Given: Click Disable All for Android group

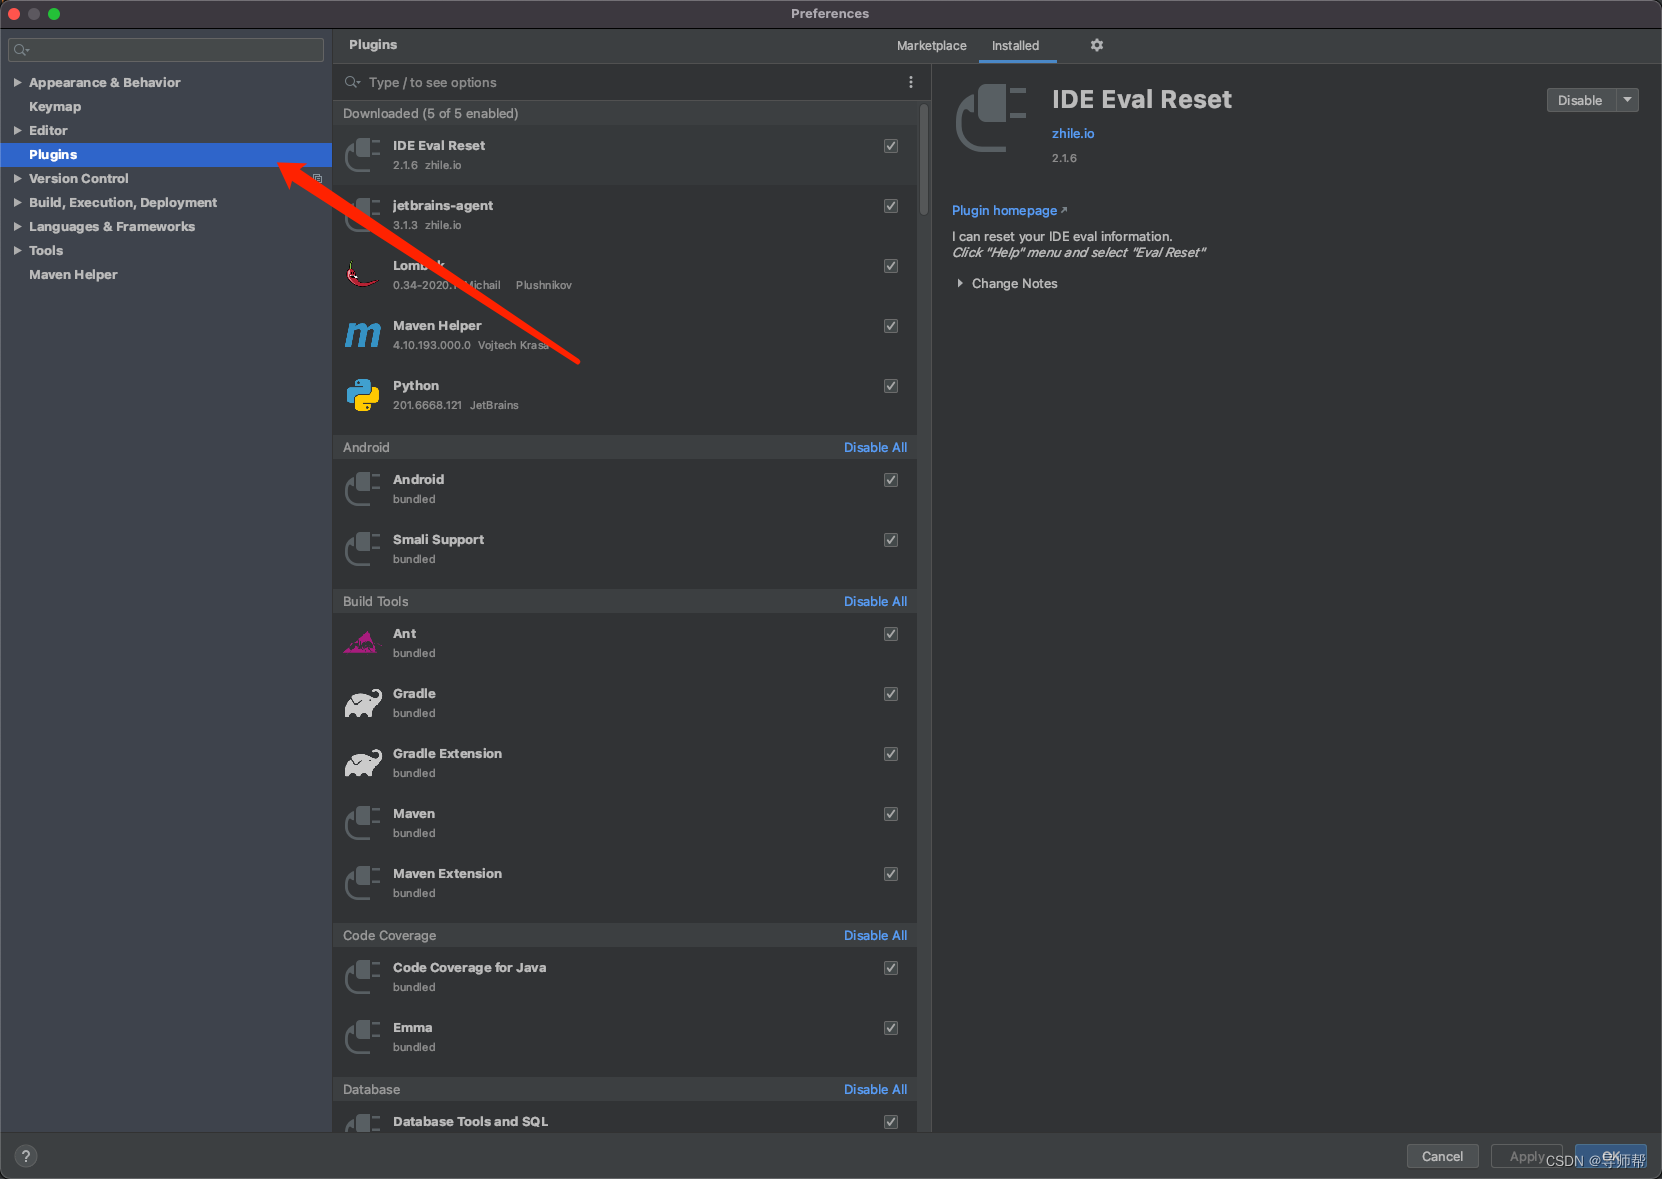Looking at the screenshot, I should (875, 447).
